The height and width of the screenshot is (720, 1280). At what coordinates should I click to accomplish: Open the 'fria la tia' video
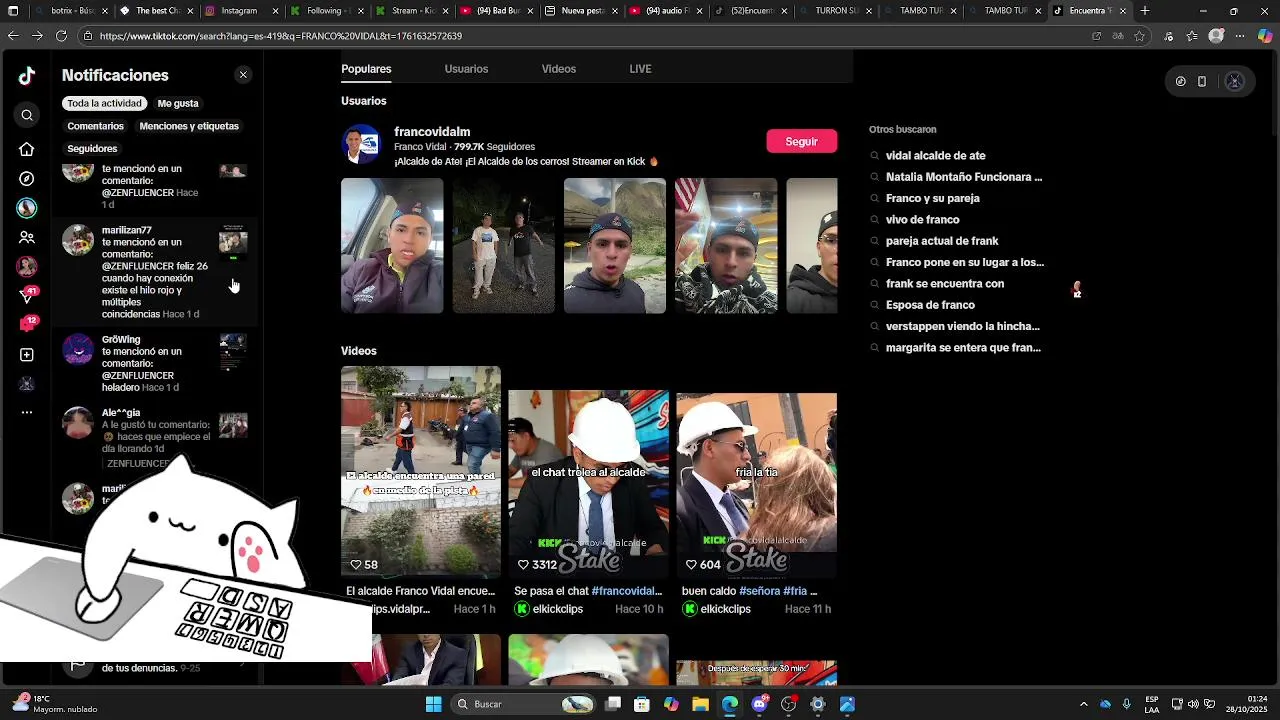coord(756,485)
